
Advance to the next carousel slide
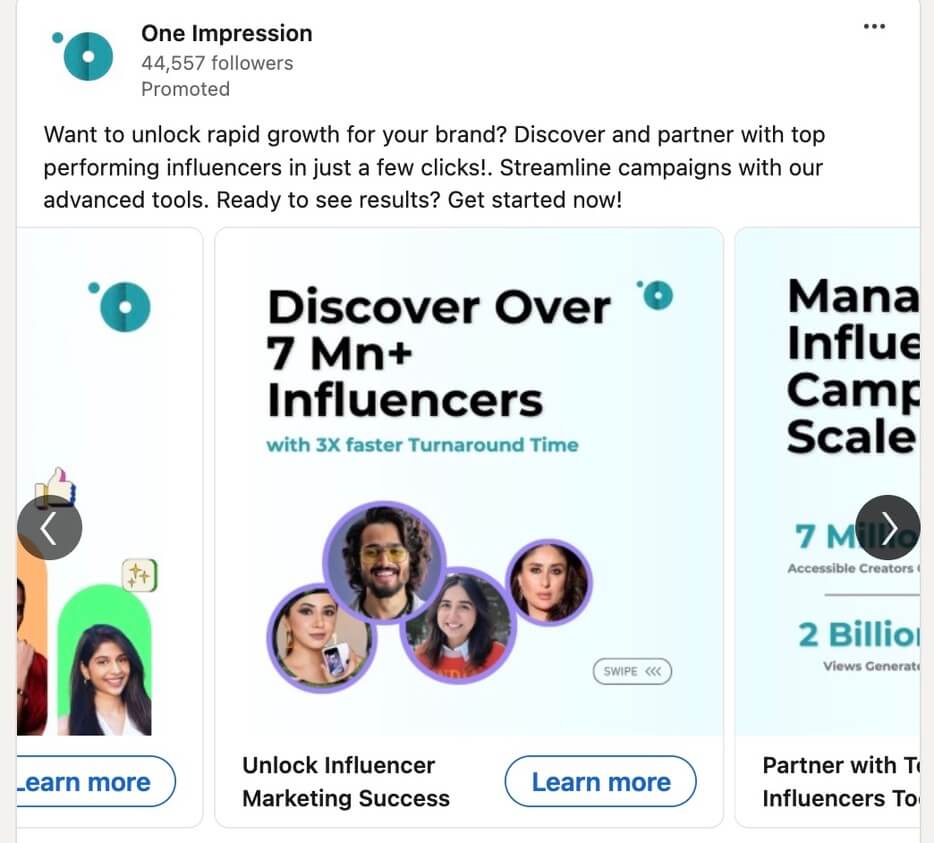tap(888, 527)
